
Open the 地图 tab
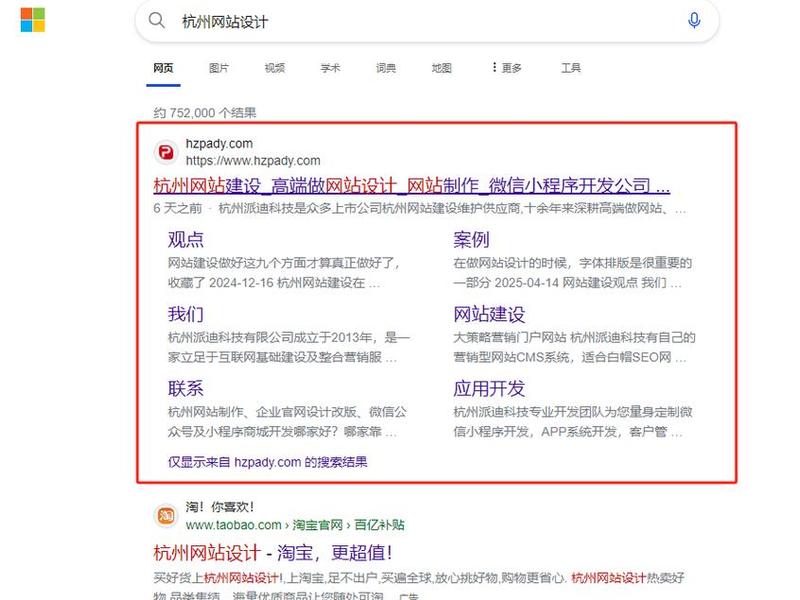coord(441,68)
